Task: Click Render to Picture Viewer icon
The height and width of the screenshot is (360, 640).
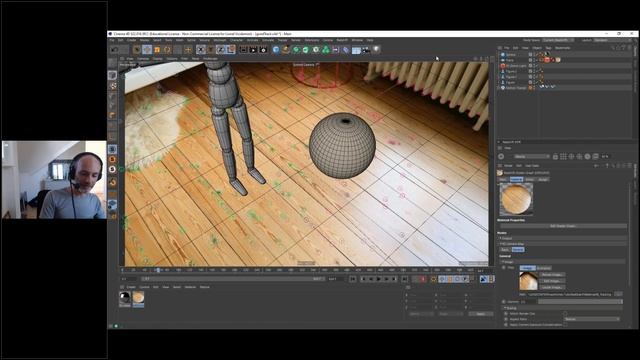Action: [253, 50]
